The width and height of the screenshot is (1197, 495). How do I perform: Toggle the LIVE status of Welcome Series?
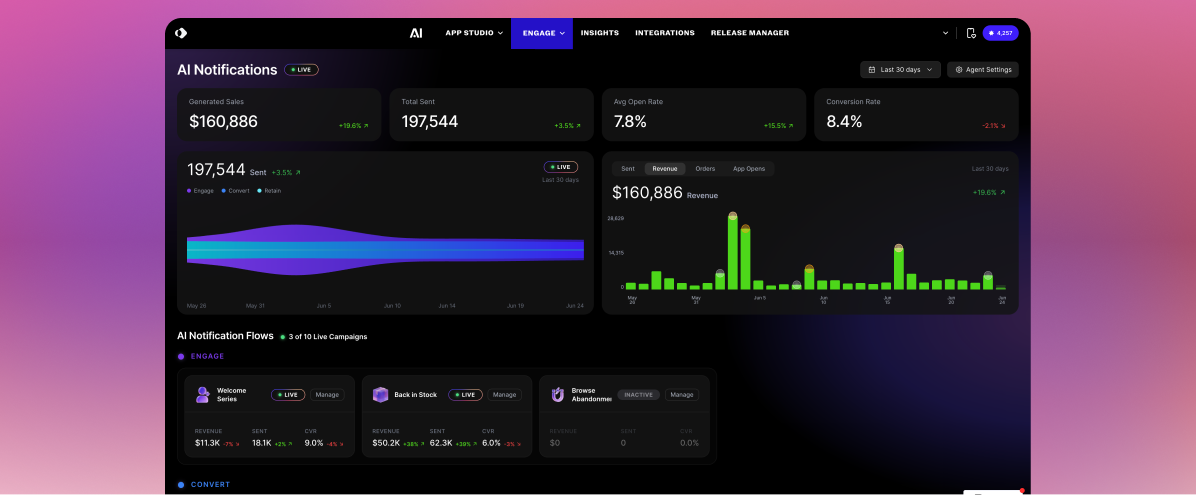(288, 395)
